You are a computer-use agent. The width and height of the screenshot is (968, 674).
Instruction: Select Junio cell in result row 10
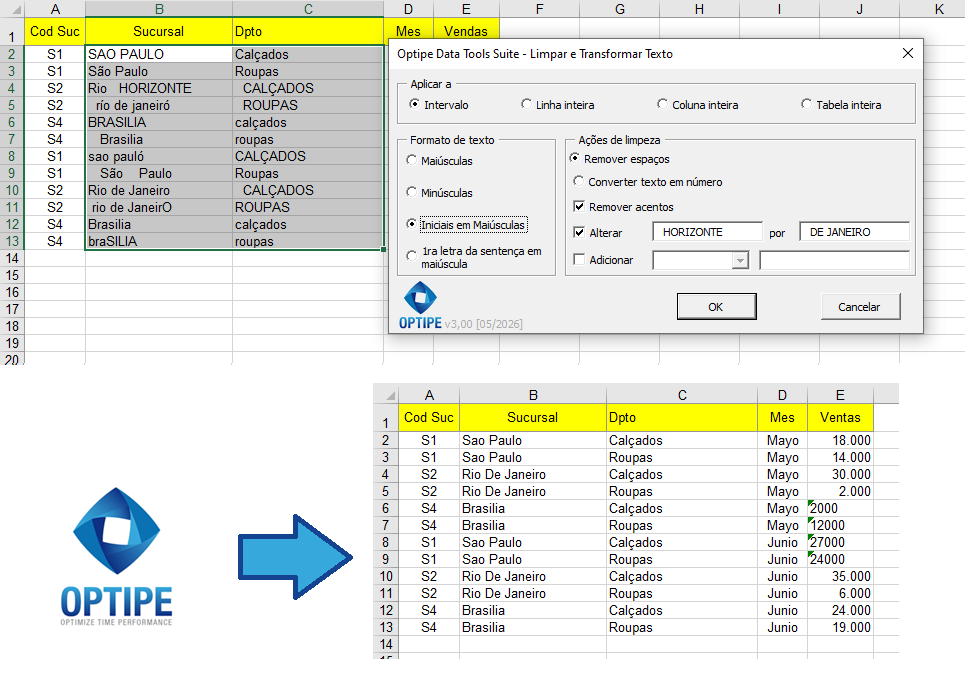coord(782,576)
